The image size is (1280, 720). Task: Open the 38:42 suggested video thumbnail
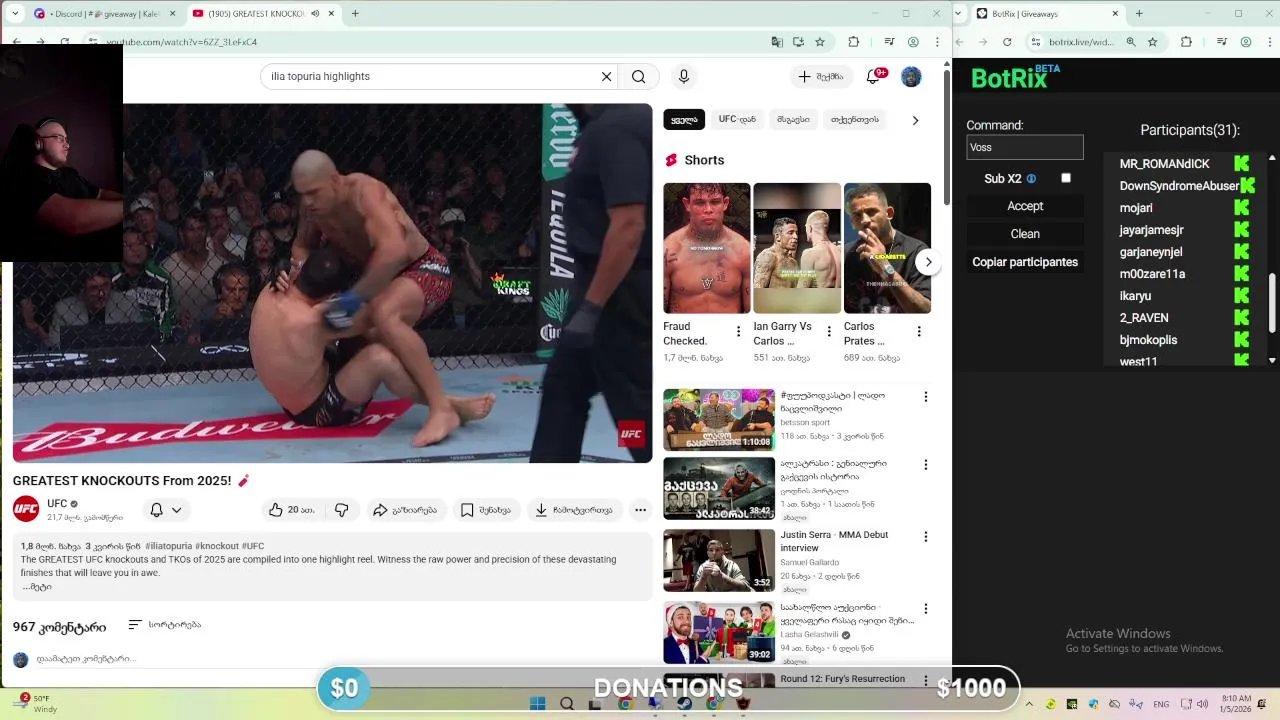(719, 489)
